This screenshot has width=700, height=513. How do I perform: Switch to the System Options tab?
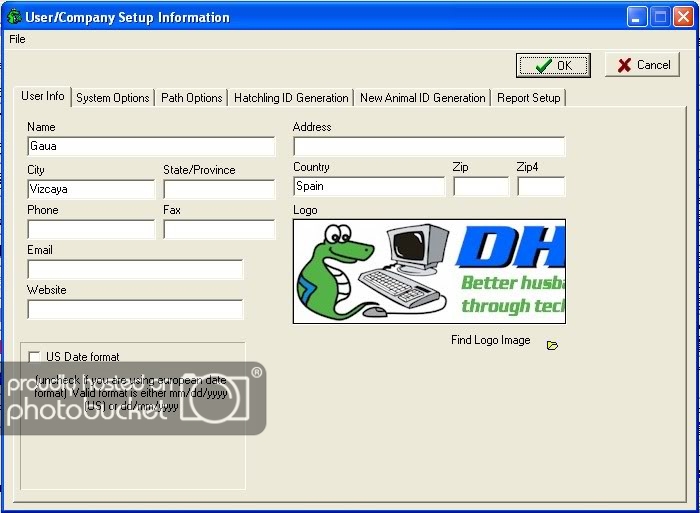pos(112,98)
